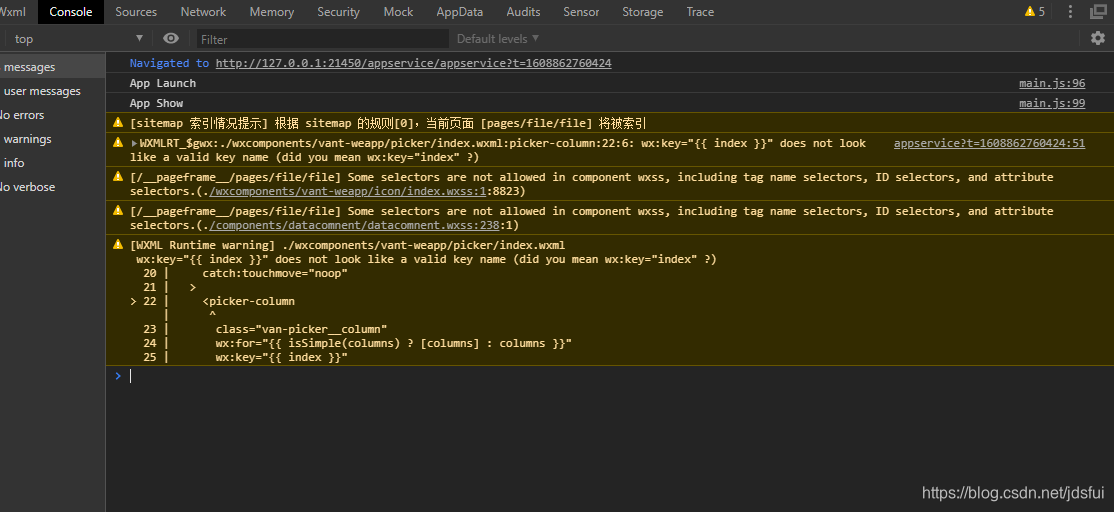Viewport: 1114px width, 512px height.
Task: Open the DevTools three-dot more menu
Action: pos(1071,11)
